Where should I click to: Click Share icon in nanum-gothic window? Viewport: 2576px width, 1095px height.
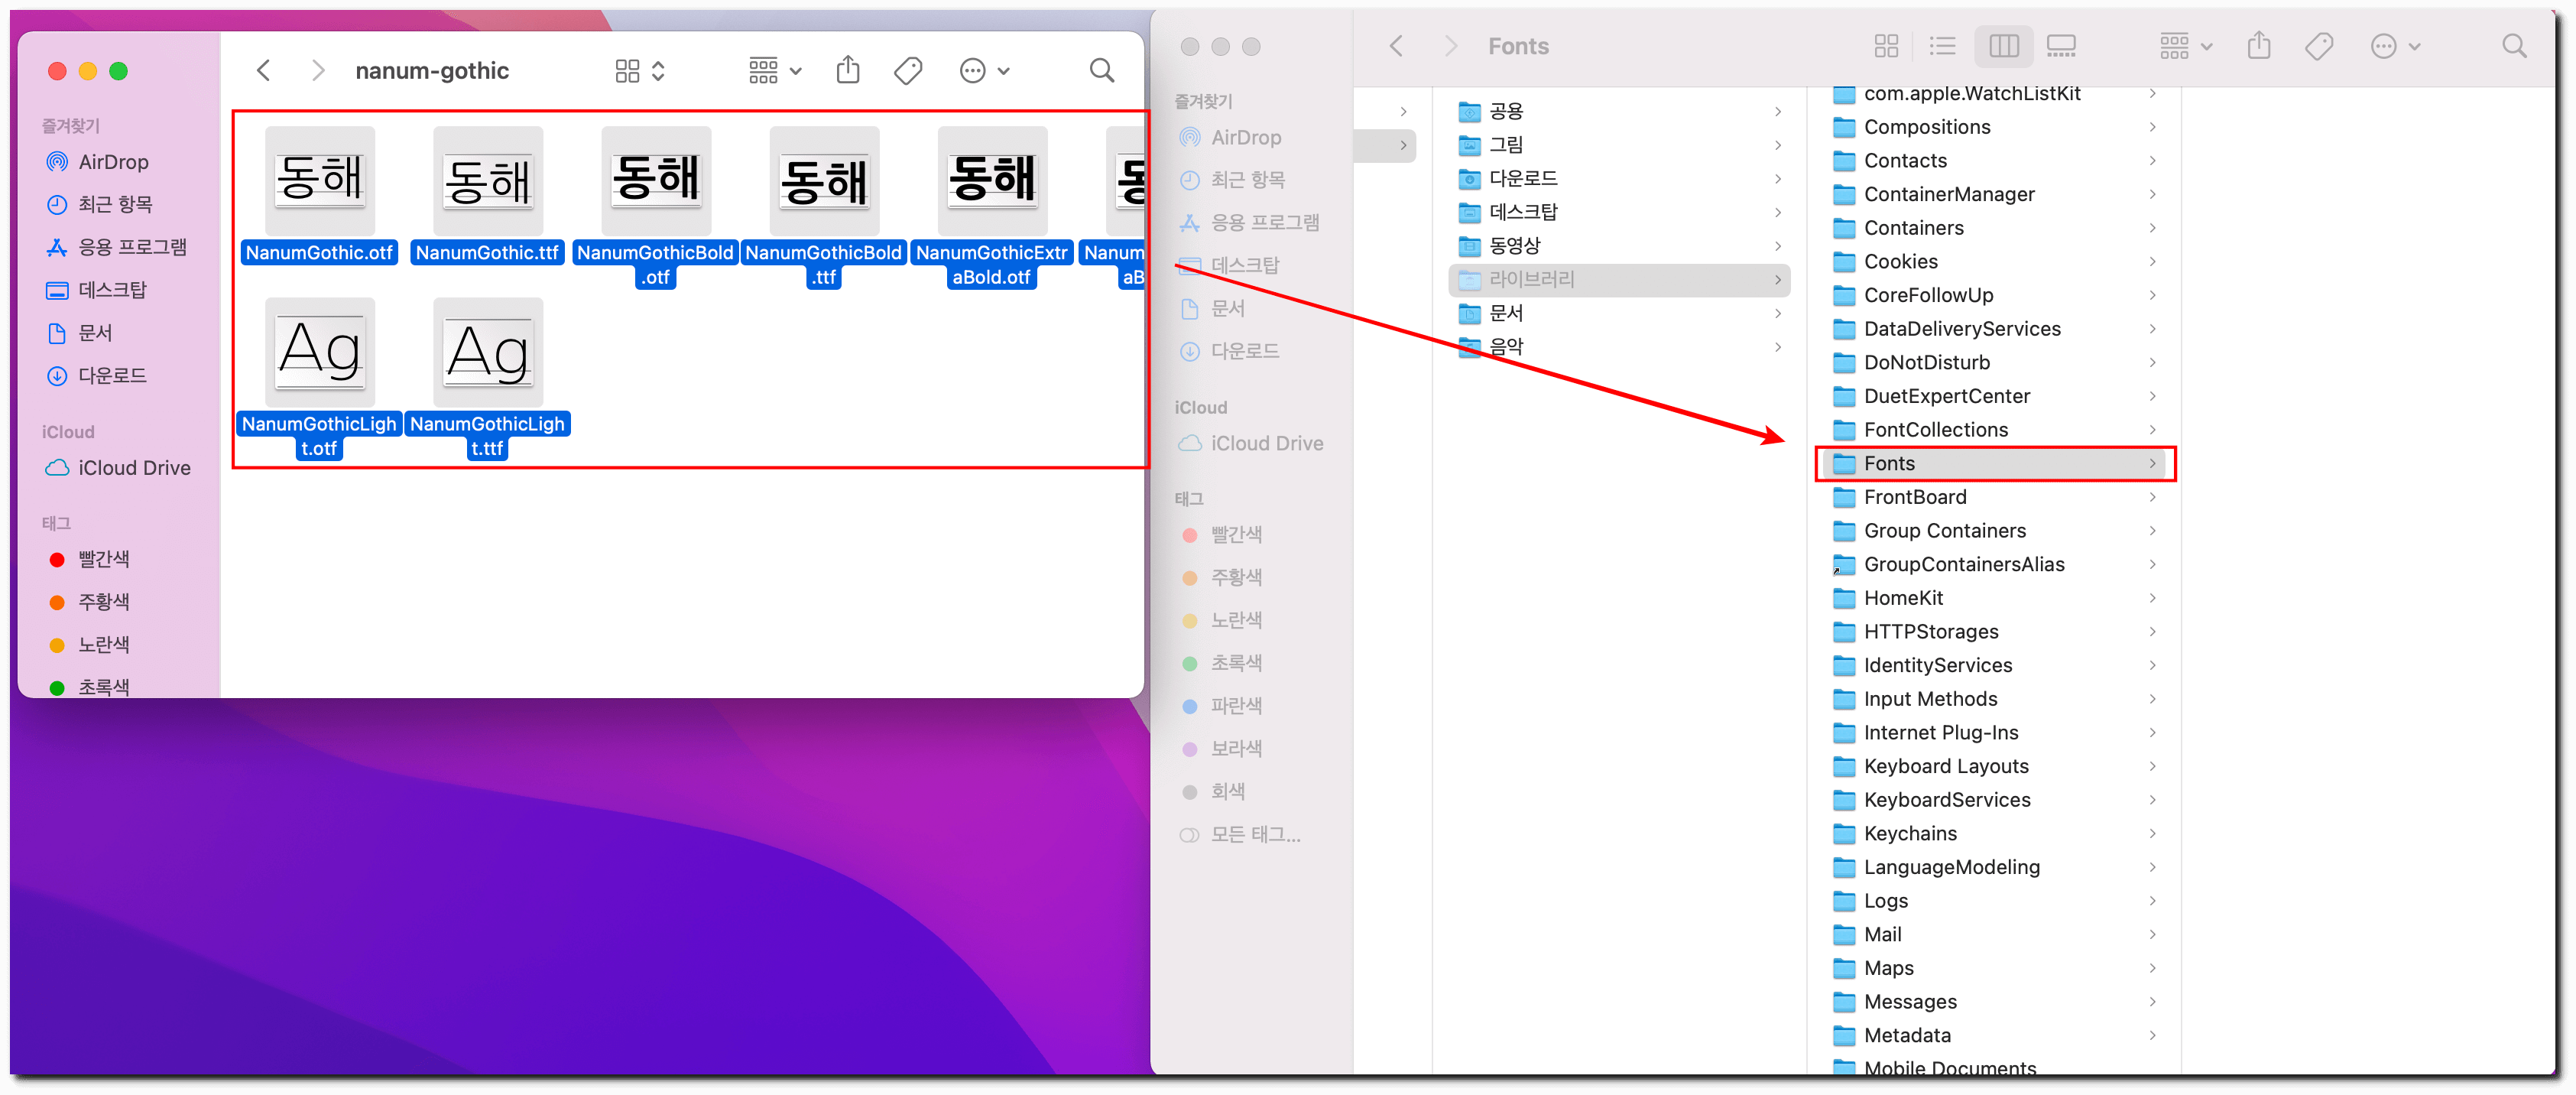[x=848, y=70]
